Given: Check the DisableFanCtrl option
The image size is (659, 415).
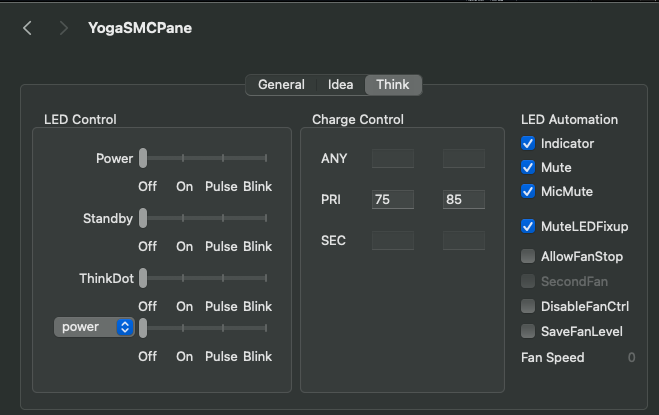Looking at the screenshot, I should pos(529,306).
